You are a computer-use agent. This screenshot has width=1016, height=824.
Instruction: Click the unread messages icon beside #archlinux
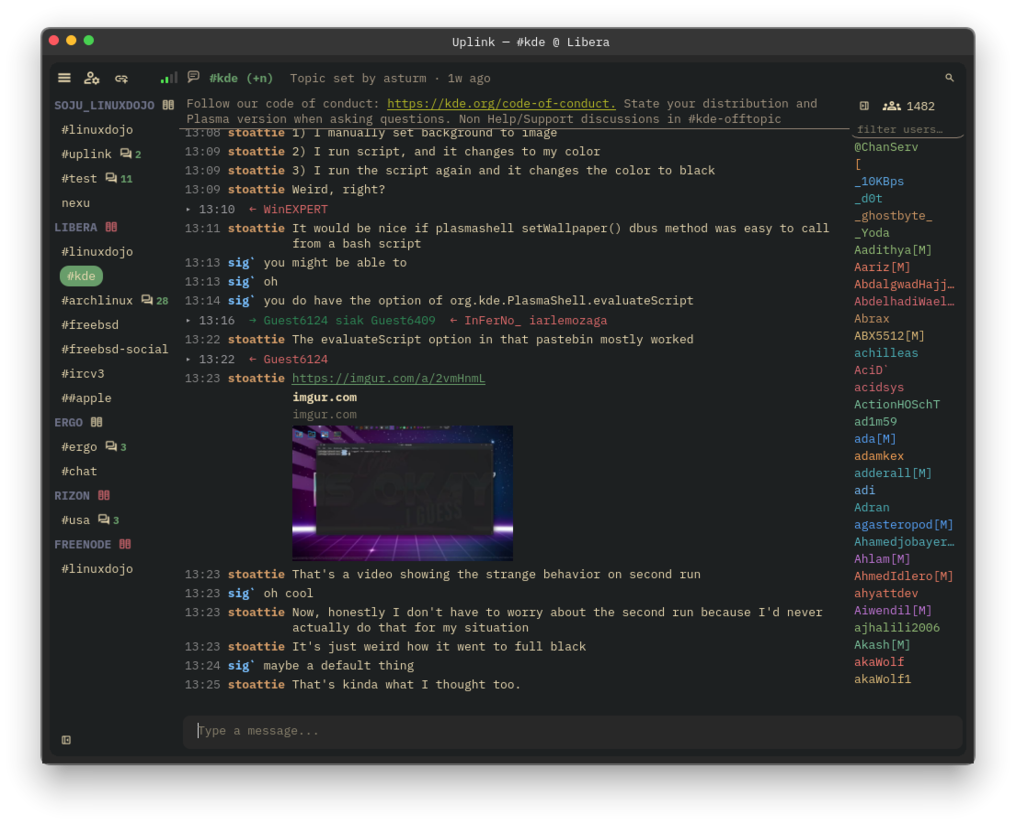click(x=147, y=300)
